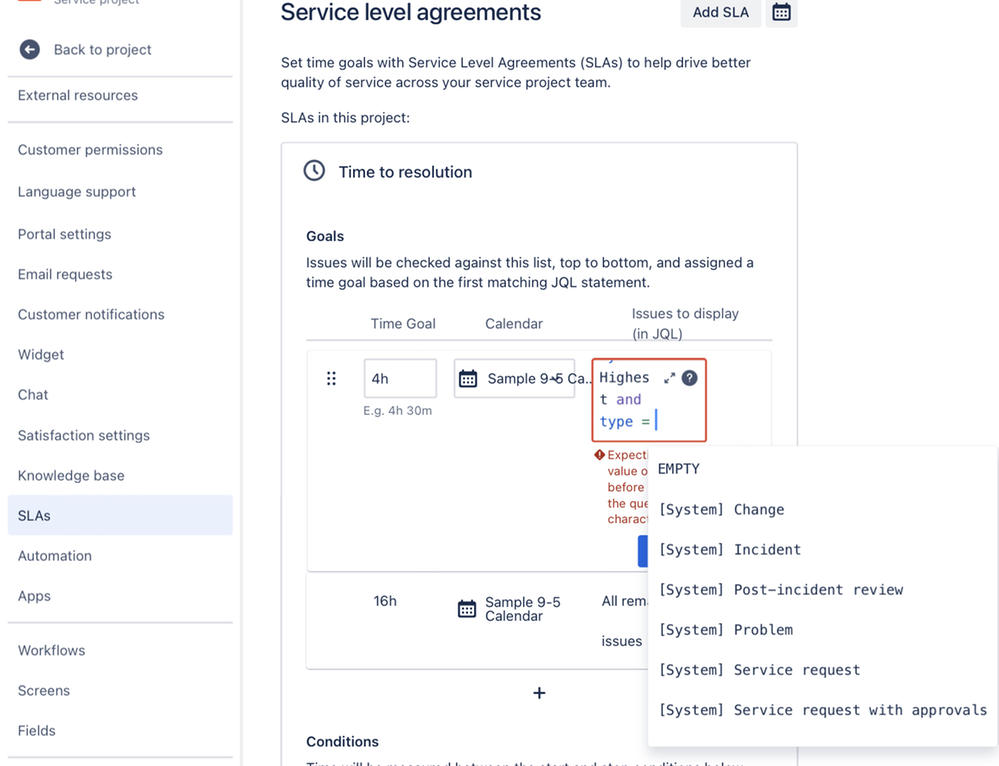The width and height of the screenshot is (999, 766).
Task: Click the Calendar column header
Action: coord(514,324)
